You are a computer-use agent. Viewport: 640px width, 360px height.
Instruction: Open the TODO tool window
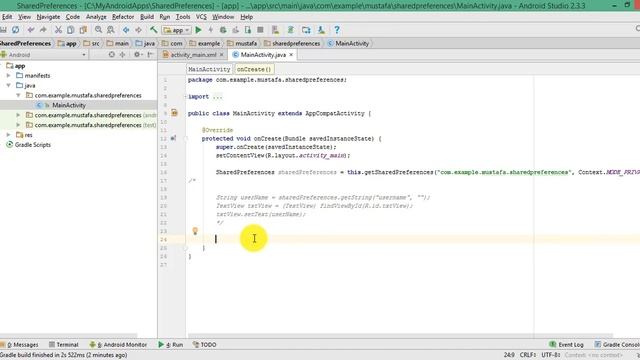tap(204, 345)
